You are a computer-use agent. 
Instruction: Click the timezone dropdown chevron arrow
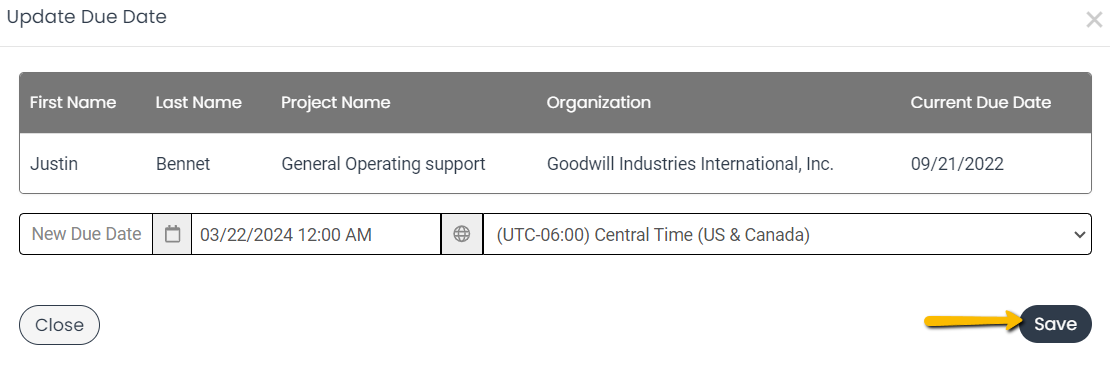point(1079,234)
